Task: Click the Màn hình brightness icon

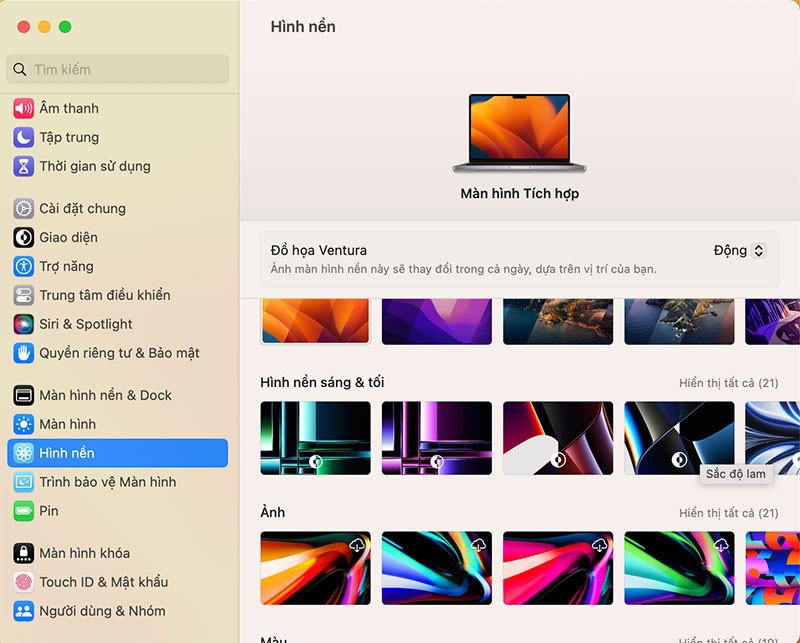Action: [x=23, y=424]
